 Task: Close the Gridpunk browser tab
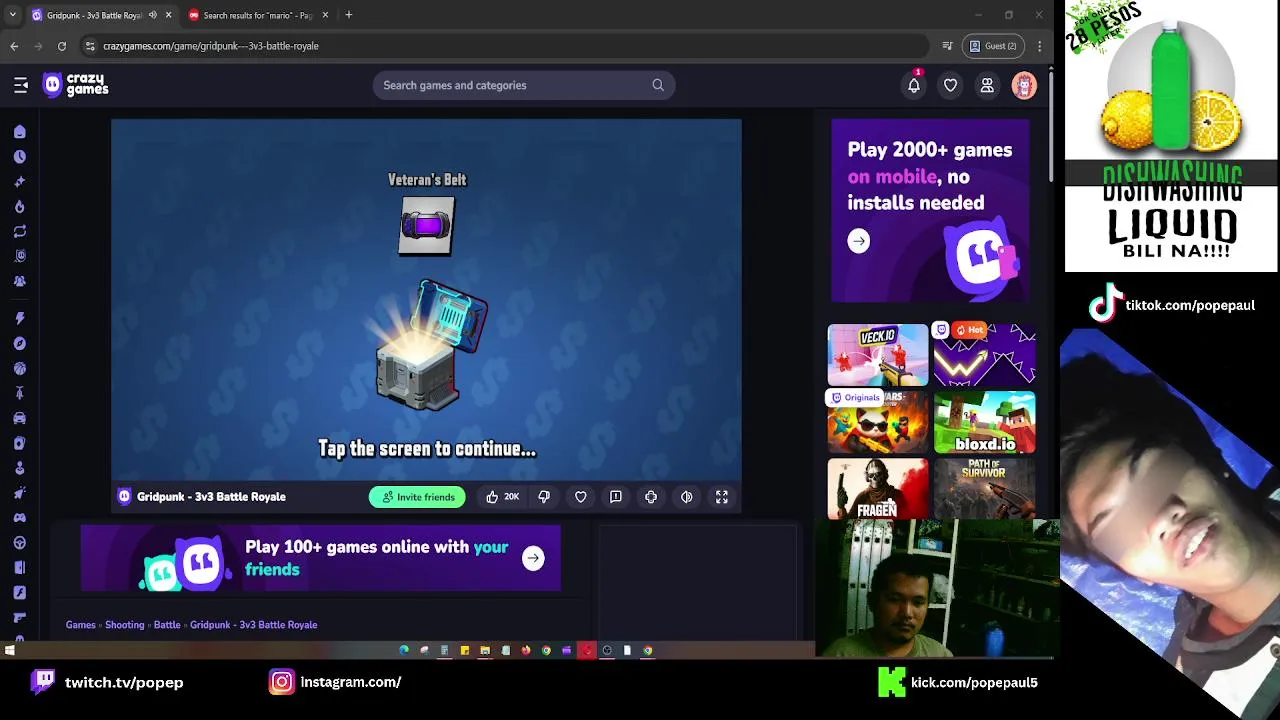point(168,15)
